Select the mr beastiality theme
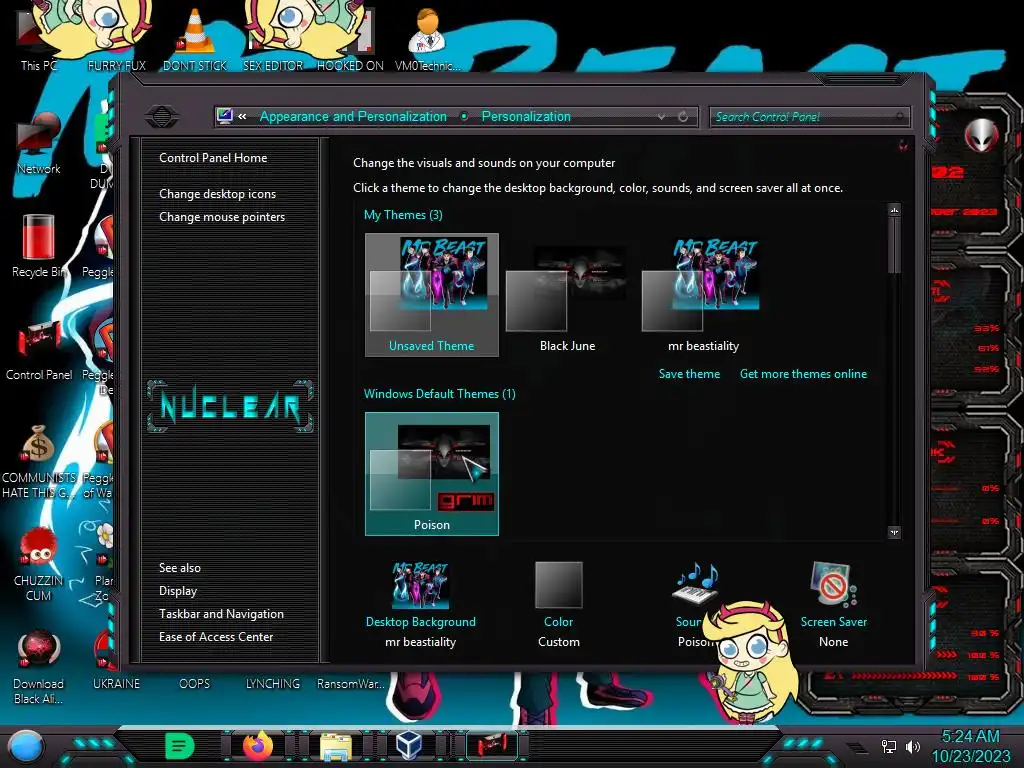This screenshot has width=1024, height=768. point(703,295)
